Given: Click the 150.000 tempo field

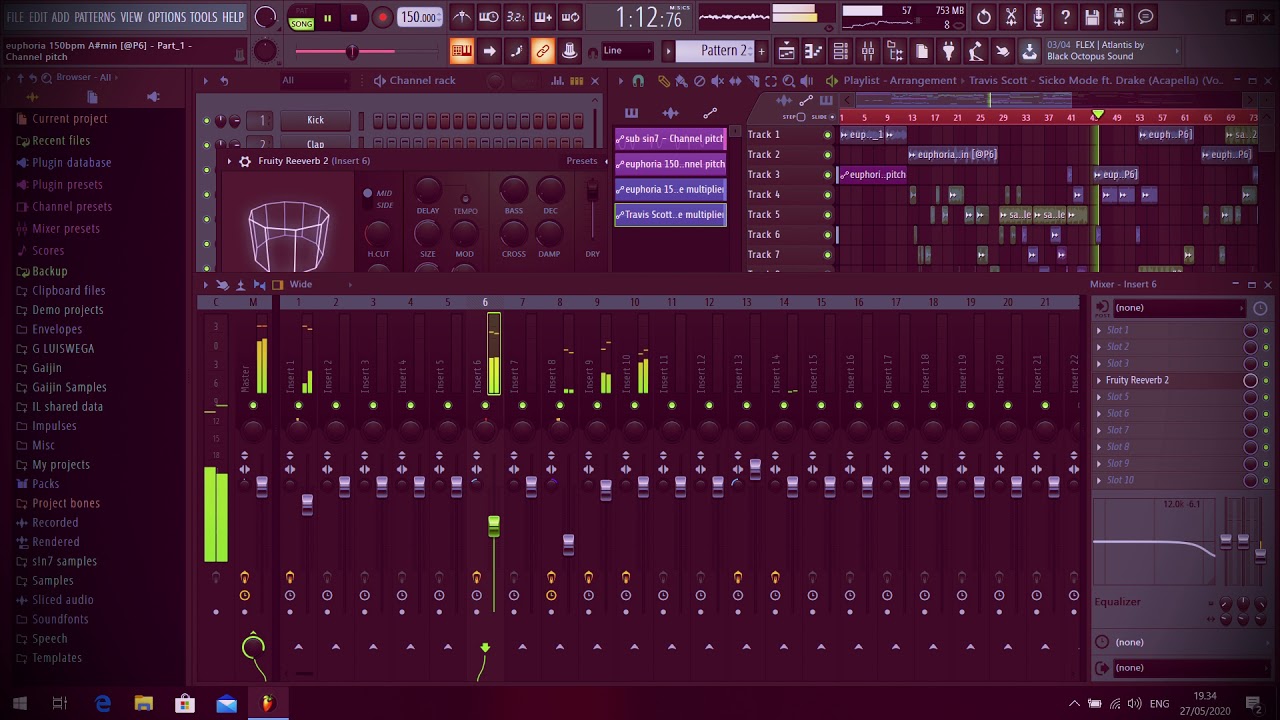Looking at the screenshot, I should pos(420,17).
